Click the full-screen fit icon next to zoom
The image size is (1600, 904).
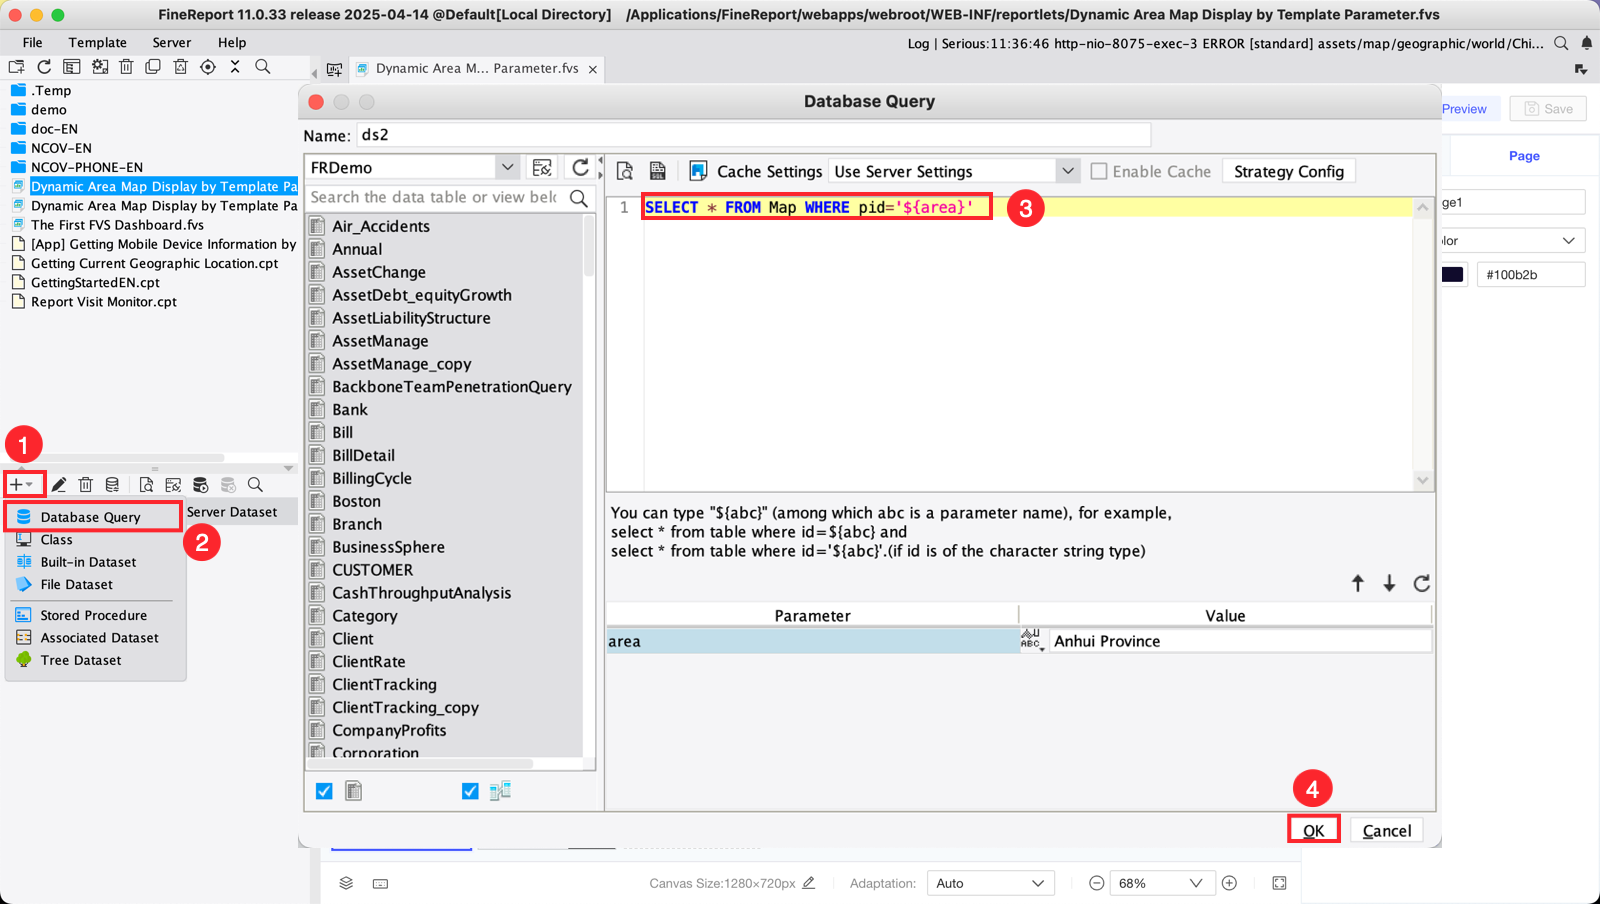tap(1279, 883)
